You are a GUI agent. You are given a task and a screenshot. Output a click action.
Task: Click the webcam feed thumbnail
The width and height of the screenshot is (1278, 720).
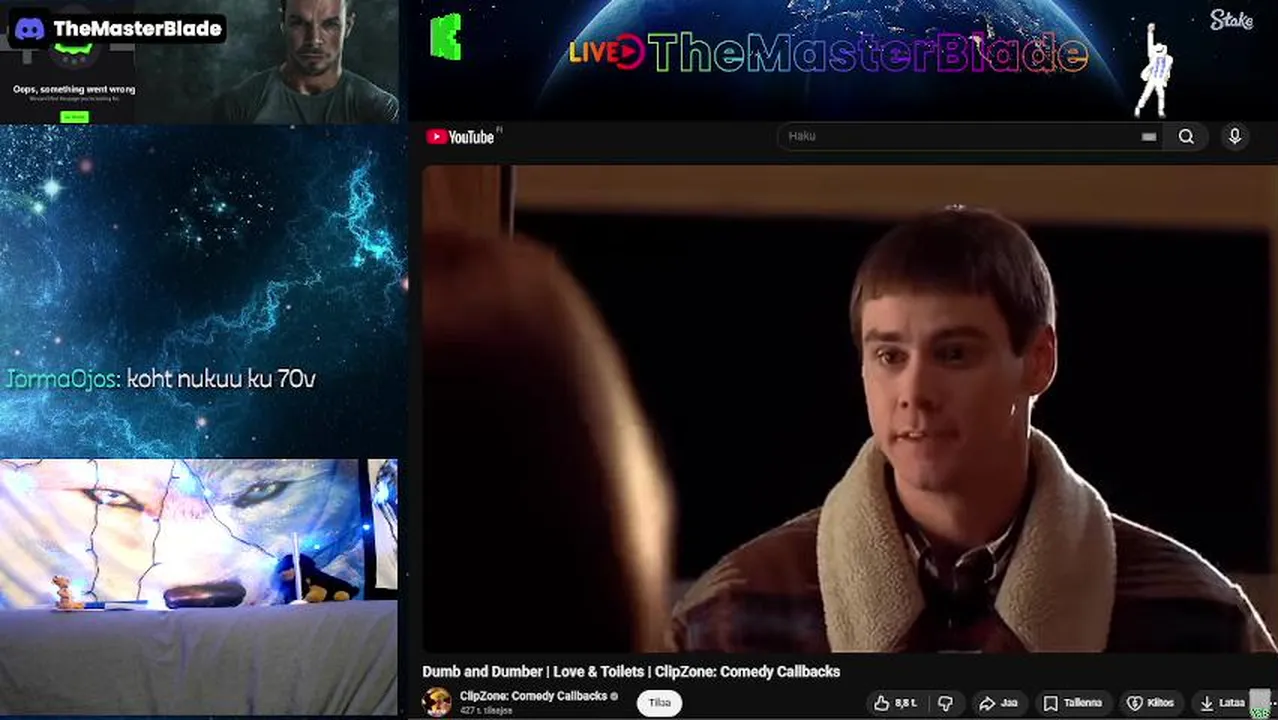(199, 586)
